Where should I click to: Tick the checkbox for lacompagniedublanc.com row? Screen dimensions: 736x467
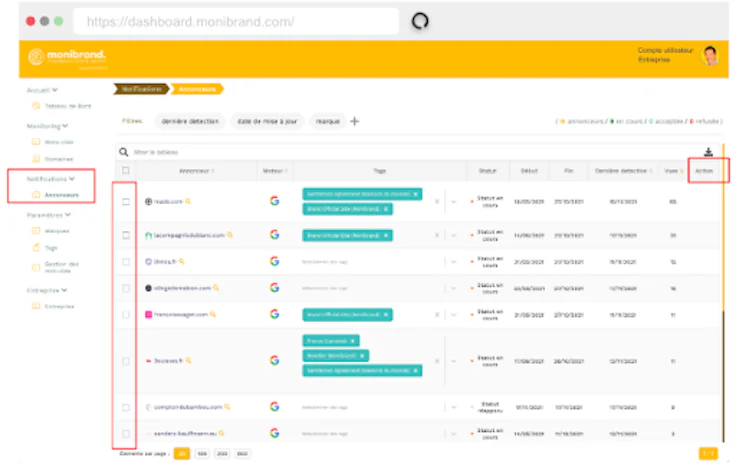[x=126, y=235]
